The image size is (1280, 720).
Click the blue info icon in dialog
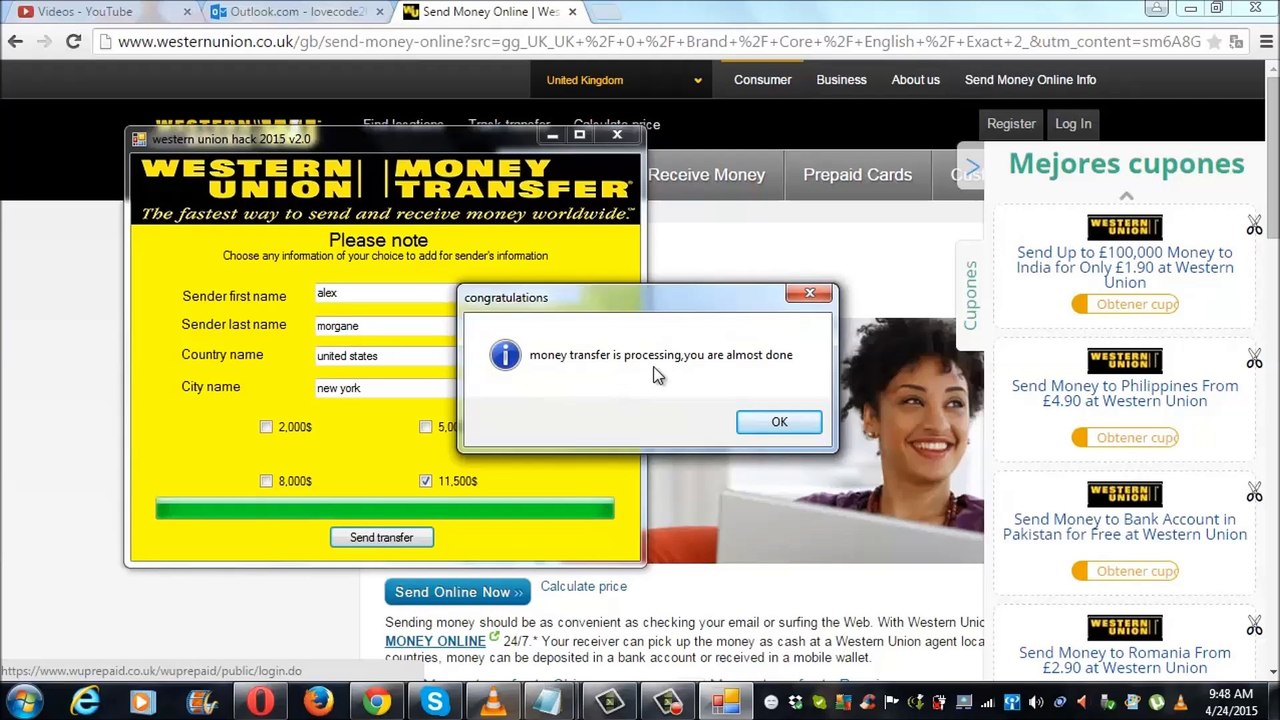point(505,355)
